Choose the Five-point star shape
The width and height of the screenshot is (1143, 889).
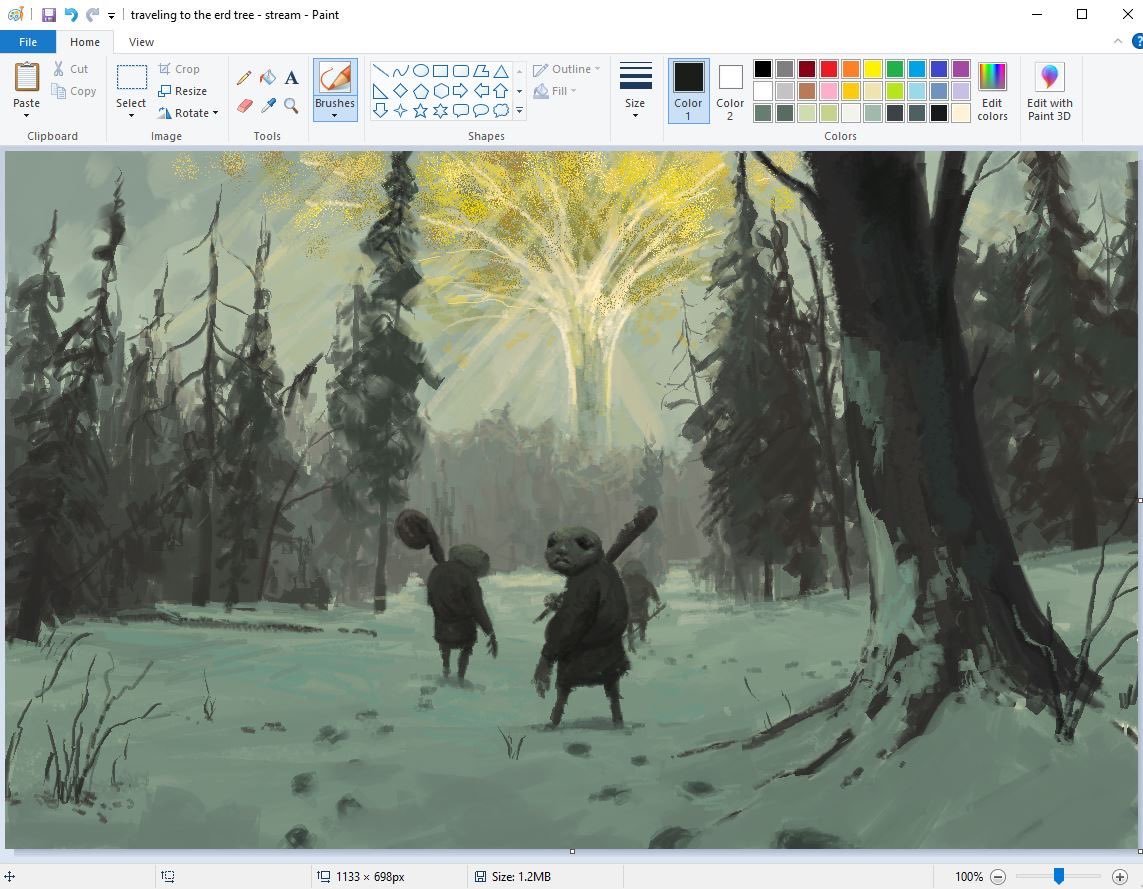(x=421, y=111)
